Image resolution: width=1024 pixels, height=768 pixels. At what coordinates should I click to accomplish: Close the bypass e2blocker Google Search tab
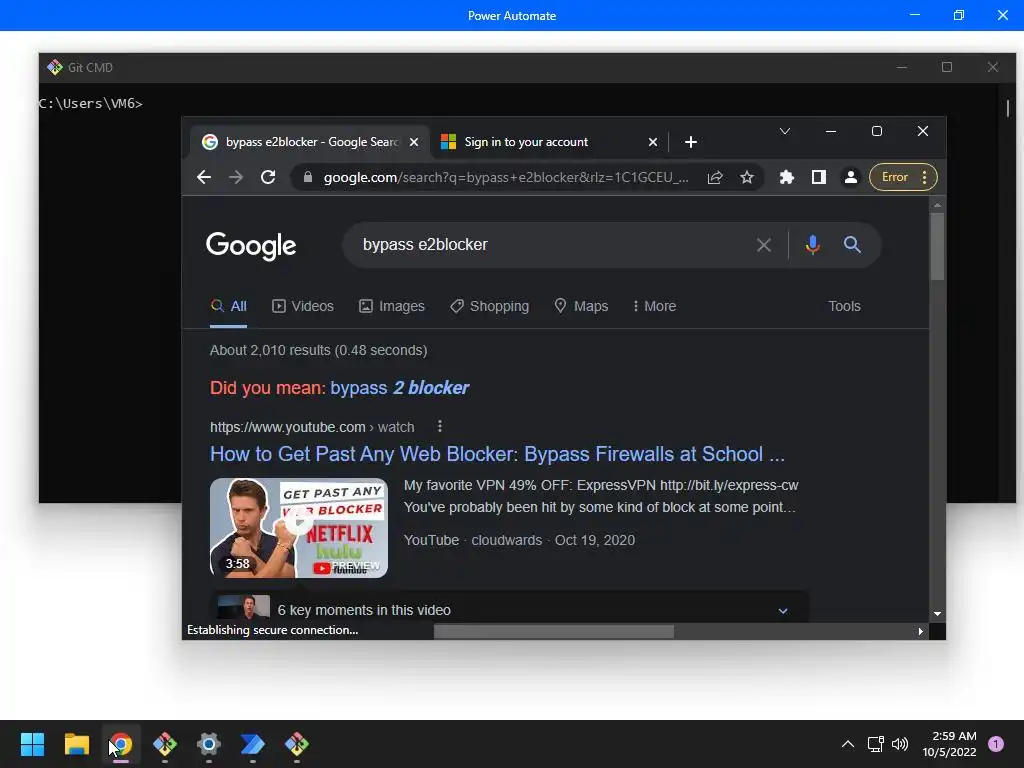tap(414, 142)
